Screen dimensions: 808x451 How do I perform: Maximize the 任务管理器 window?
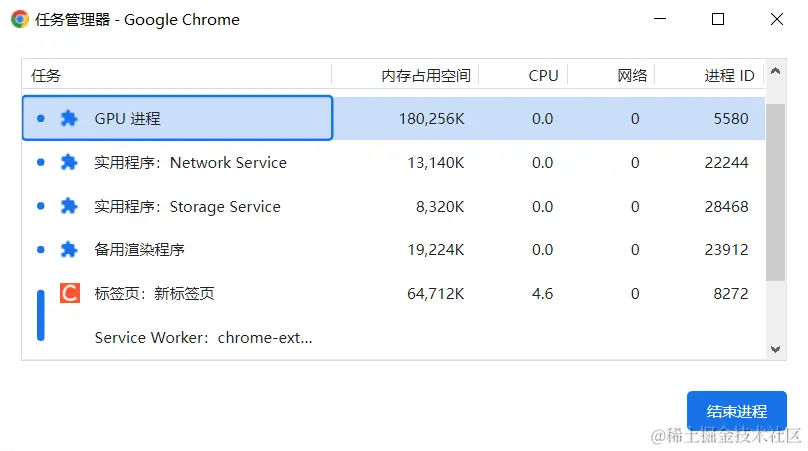(717, 19)
